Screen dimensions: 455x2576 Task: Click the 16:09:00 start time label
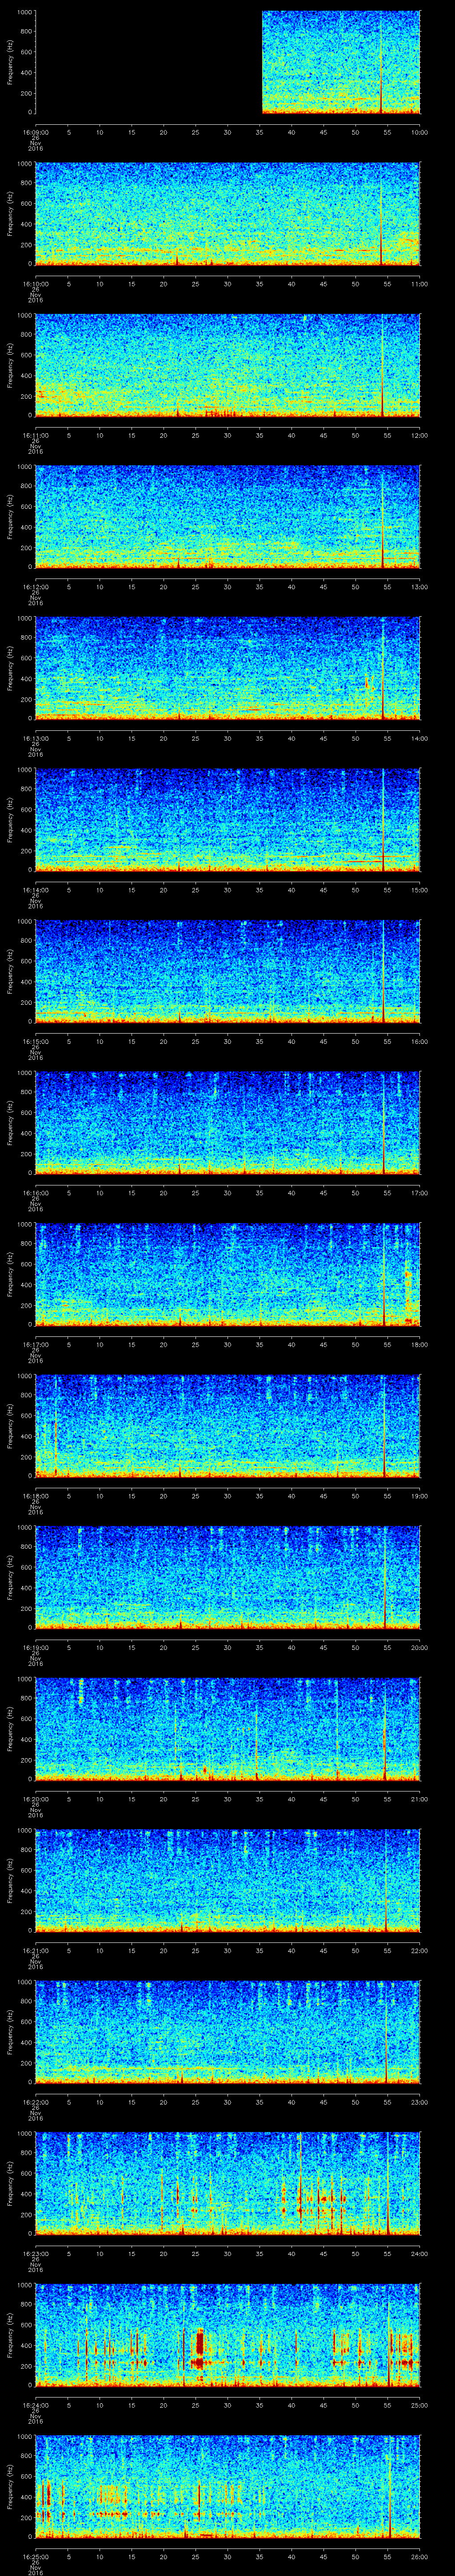(x=35, y=132)
